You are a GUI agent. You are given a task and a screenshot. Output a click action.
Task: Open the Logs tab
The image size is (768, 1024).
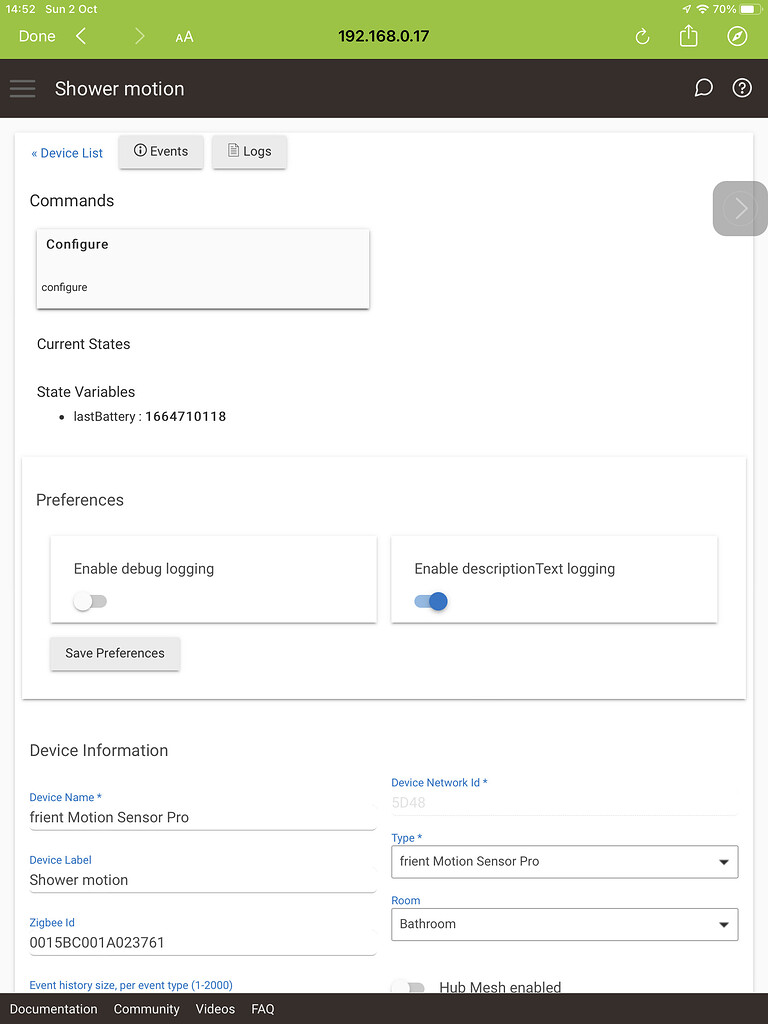(249, 152)
